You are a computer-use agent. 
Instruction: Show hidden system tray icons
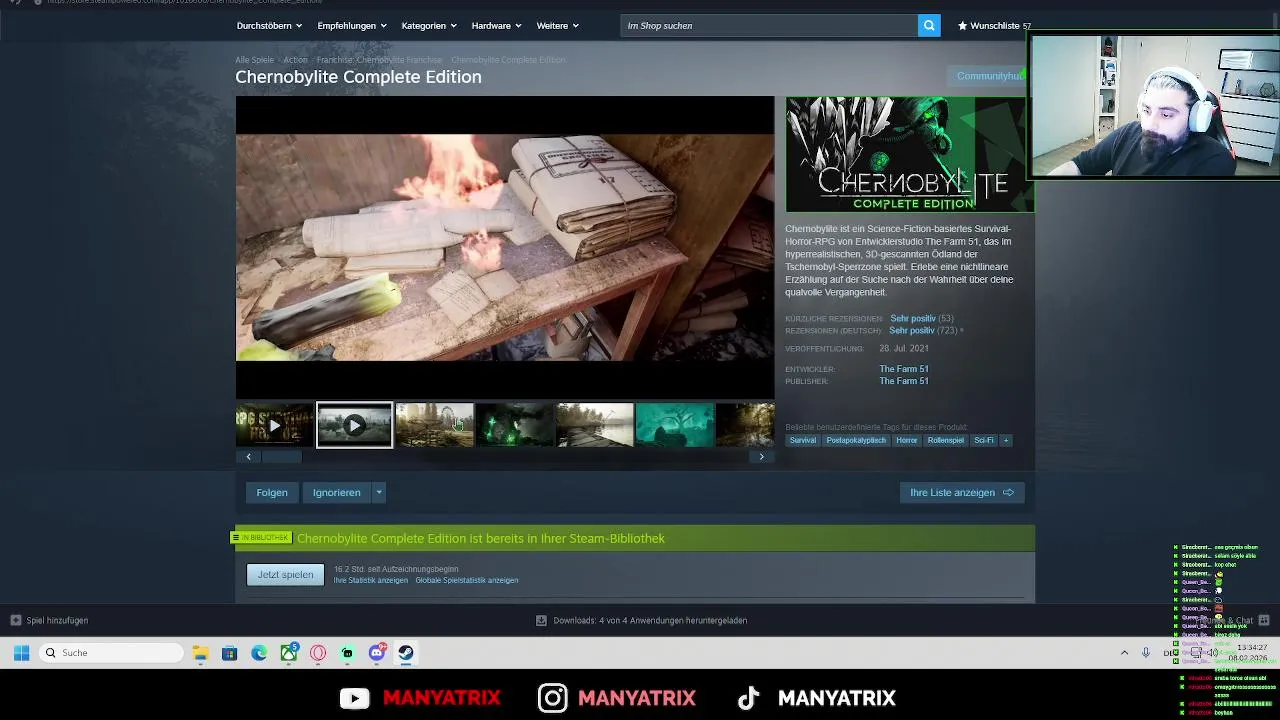1124,653
